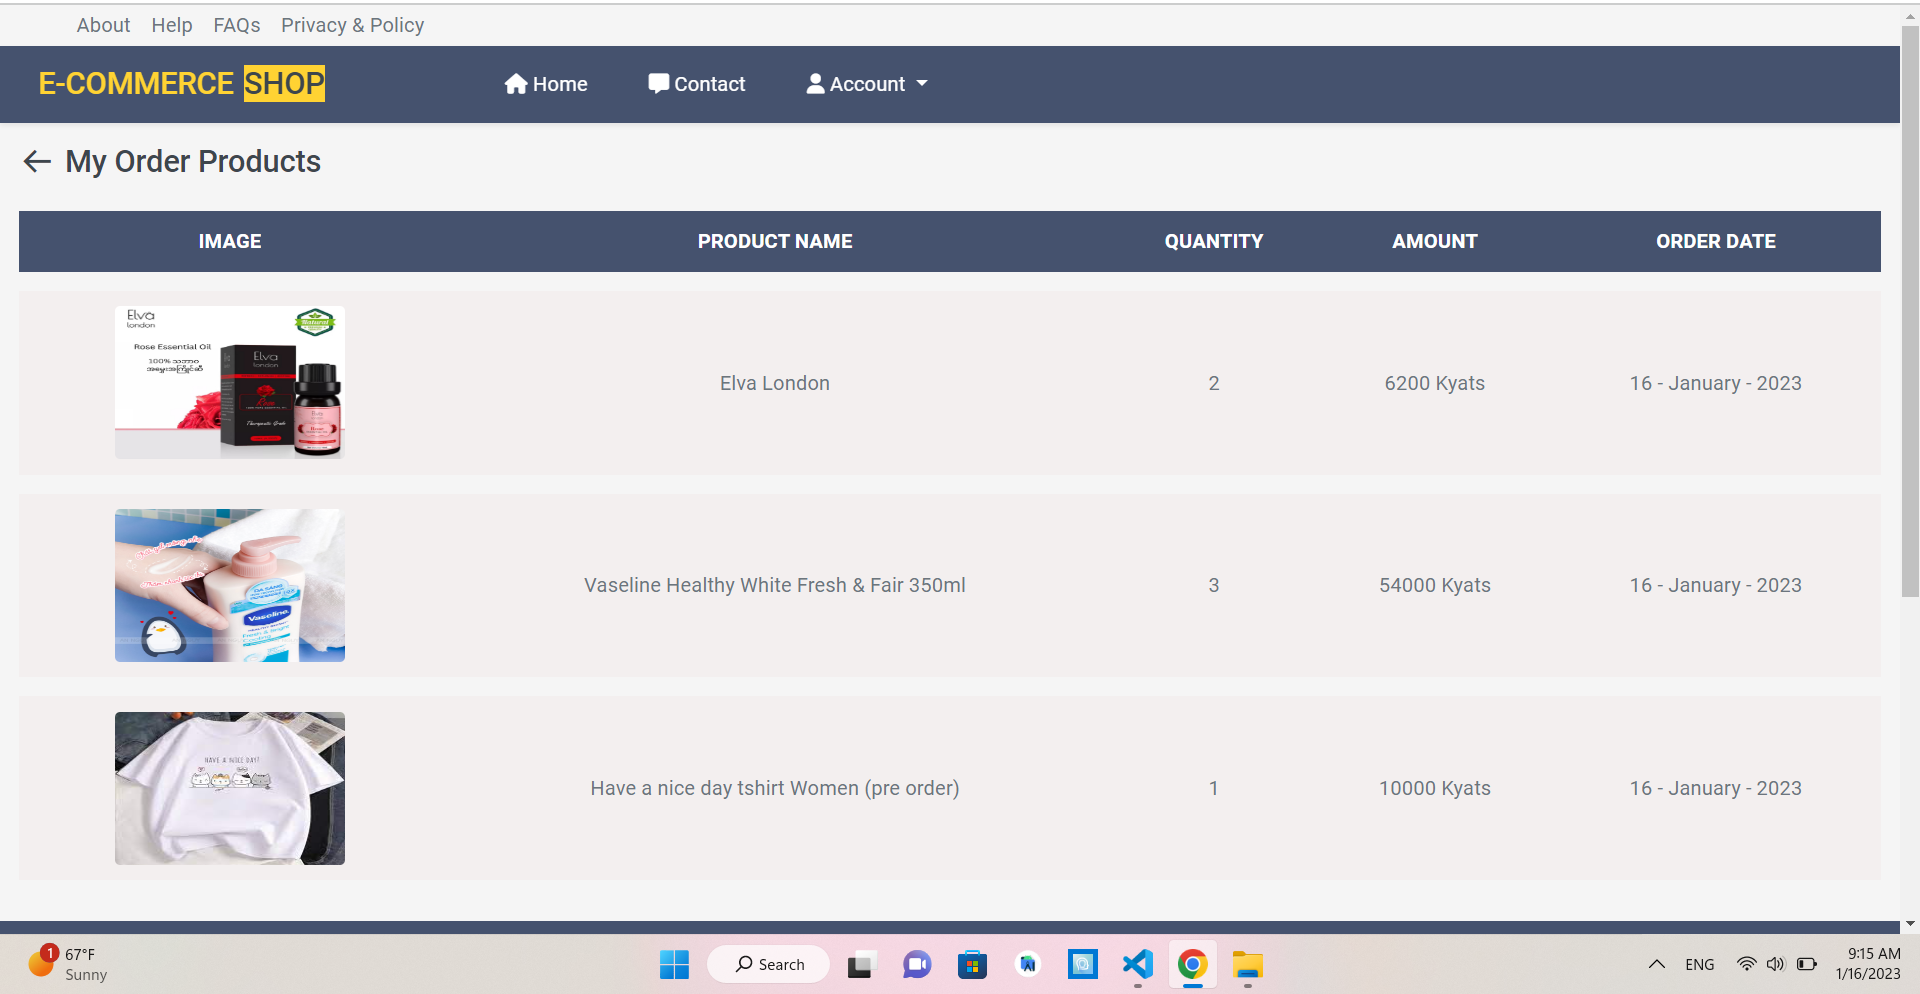Open File Explorer from taskbar

click(1248, 965)
